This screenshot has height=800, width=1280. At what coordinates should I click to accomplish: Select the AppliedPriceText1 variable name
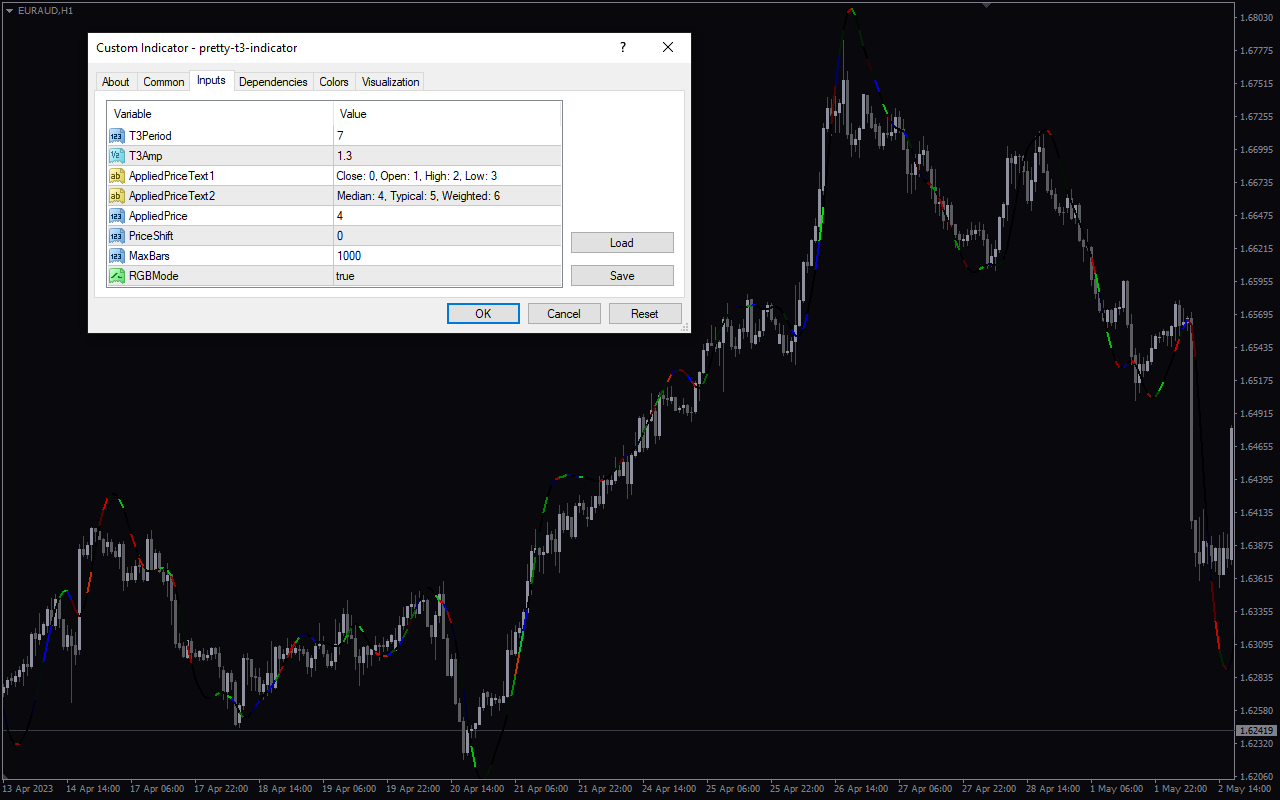[172, 176]
